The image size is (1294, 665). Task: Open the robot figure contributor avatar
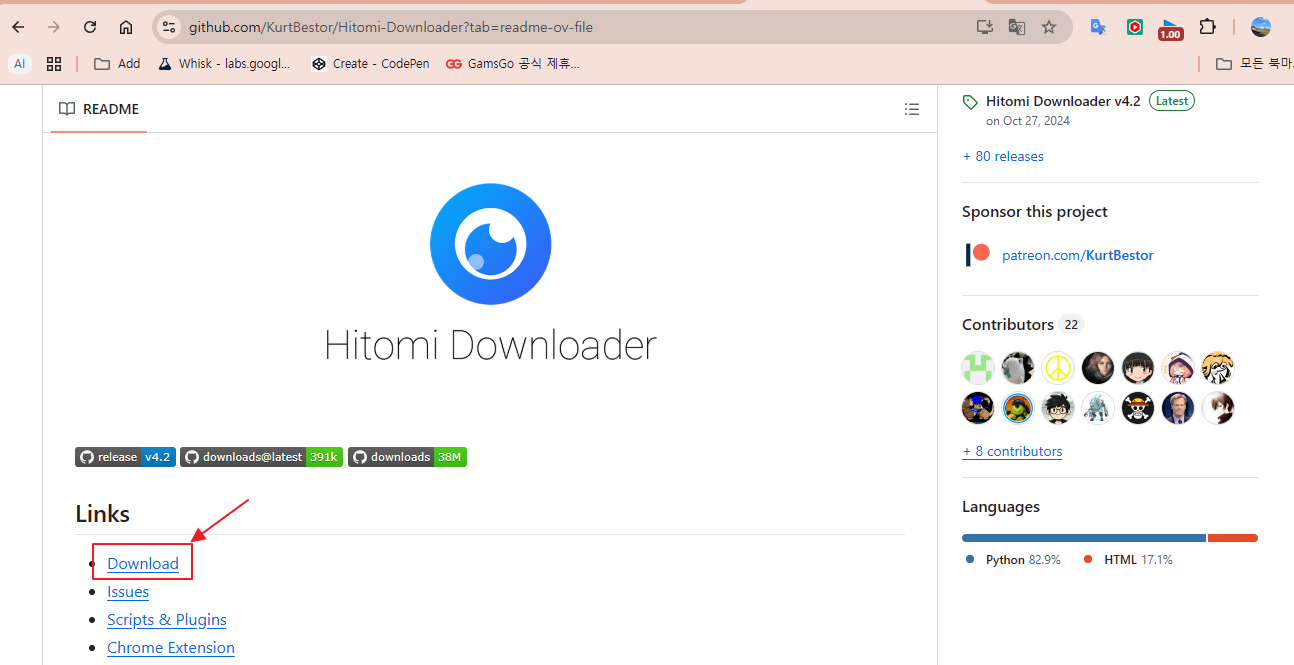(1098, 408)
